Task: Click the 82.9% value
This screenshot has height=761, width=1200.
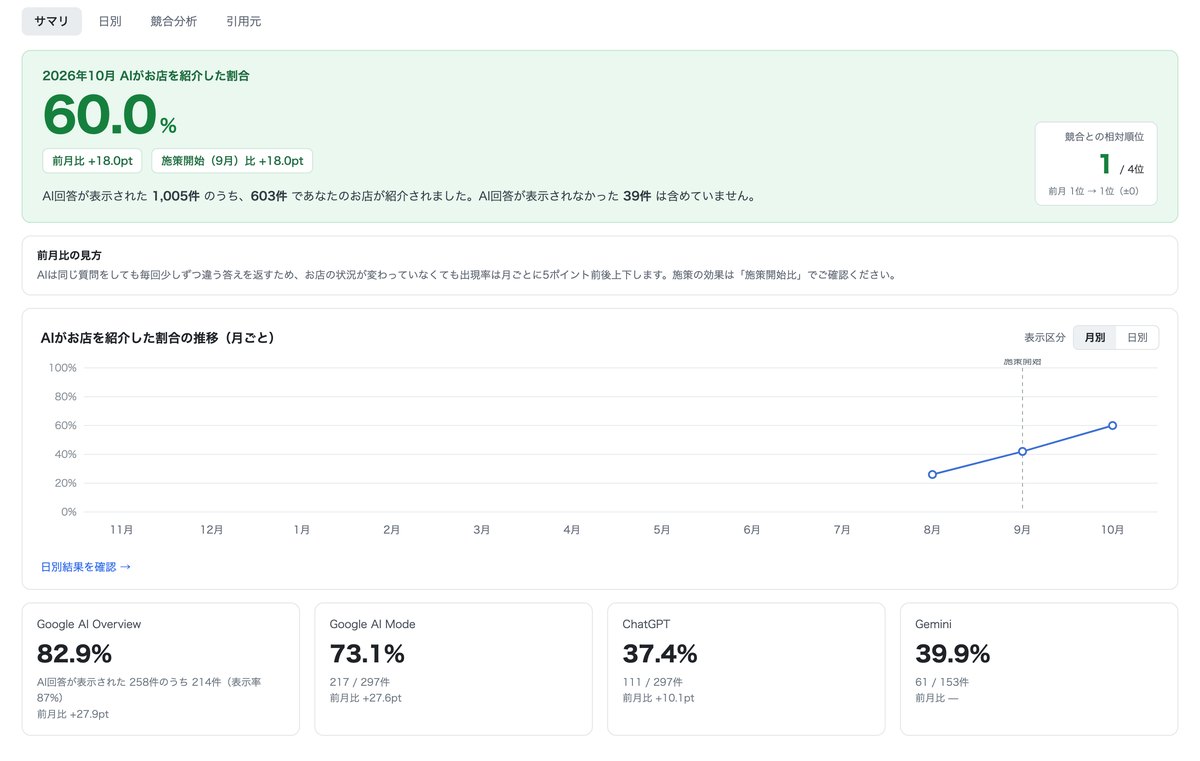Action: click(74, 654)
